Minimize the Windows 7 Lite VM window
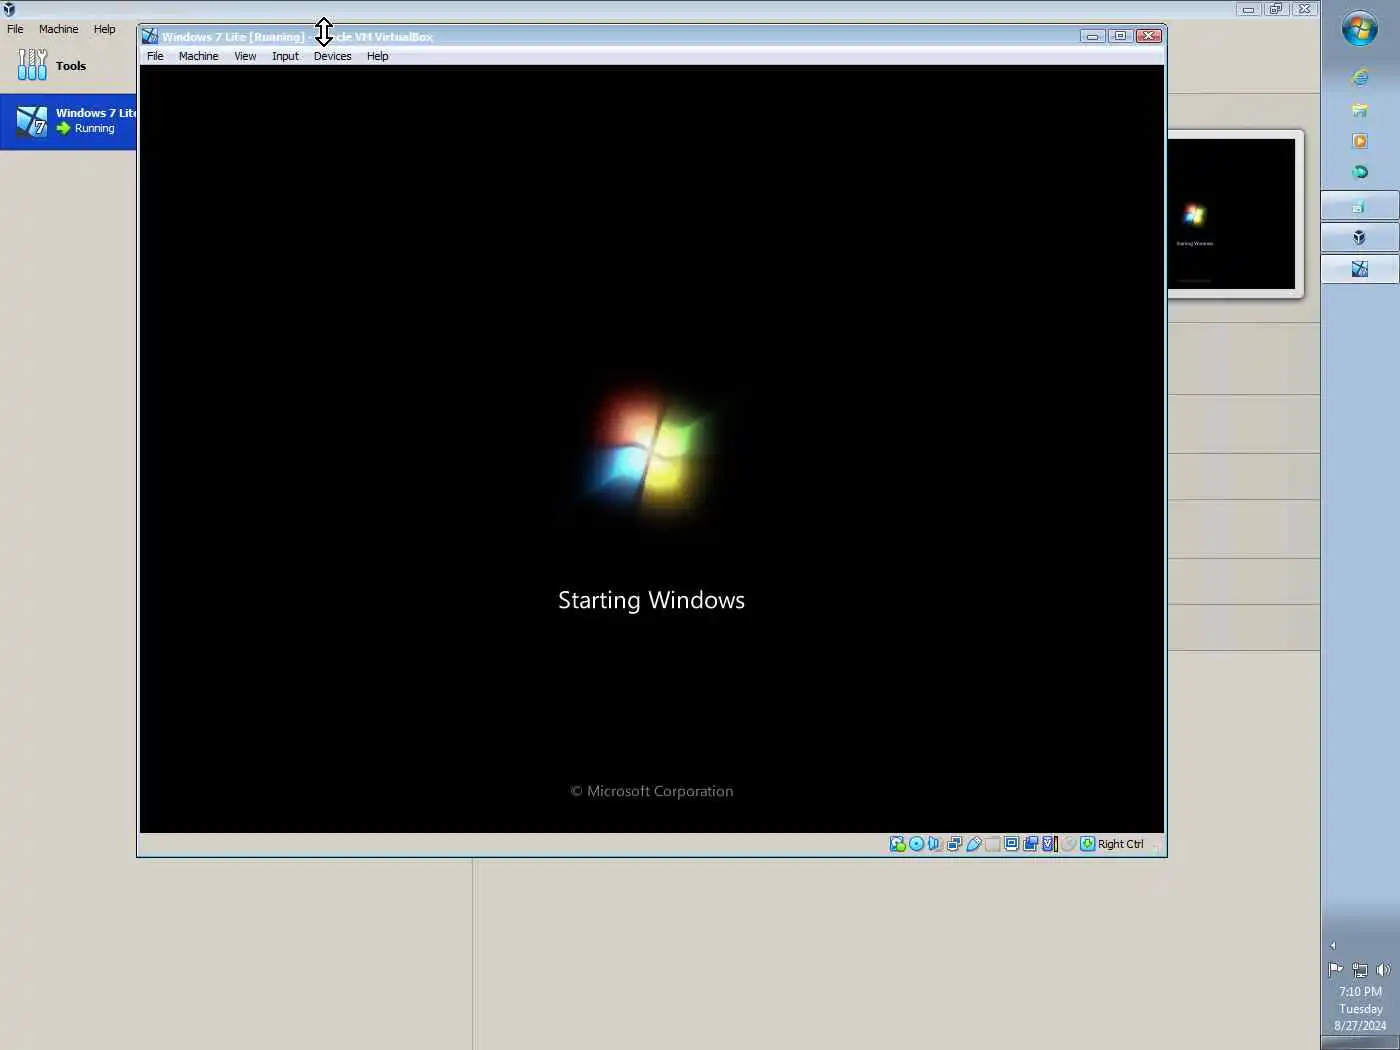This screenshot has width=1400, height=1050. [1092, 36]
